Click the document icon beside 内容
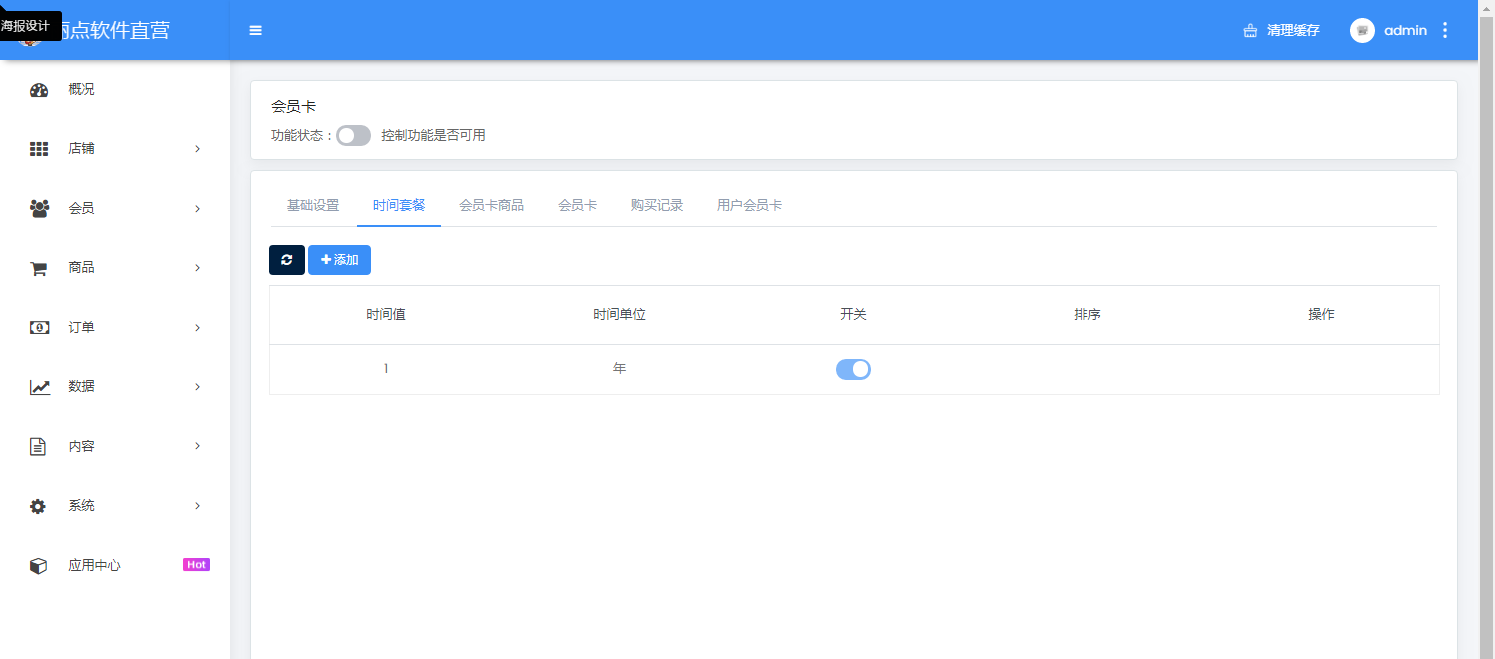The image size is (1495, 659). 38,446
